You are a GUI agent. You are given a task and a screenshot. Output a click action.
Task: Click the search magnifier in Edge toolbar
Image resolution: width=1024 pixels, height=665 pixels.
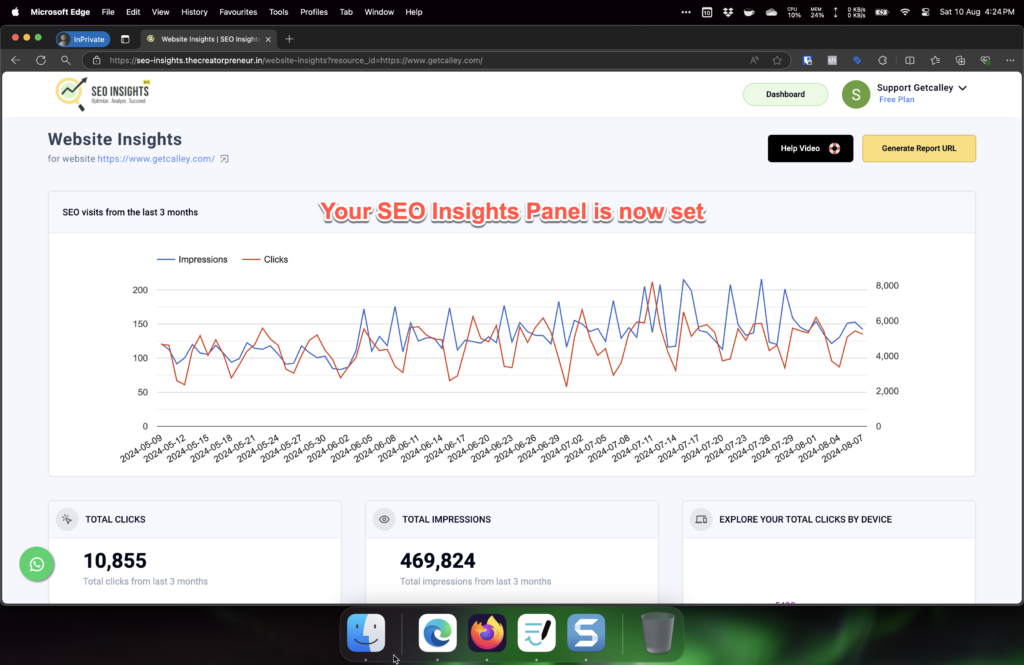coord(65,60)
